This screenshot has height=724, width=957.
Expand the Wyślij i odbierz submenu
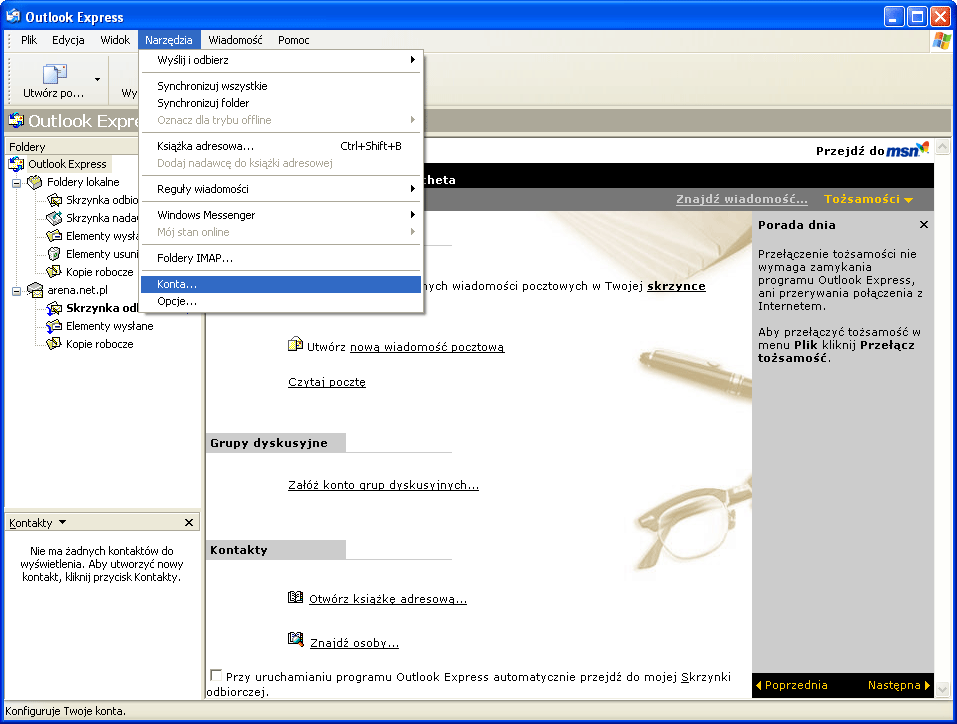coord(413,60)
